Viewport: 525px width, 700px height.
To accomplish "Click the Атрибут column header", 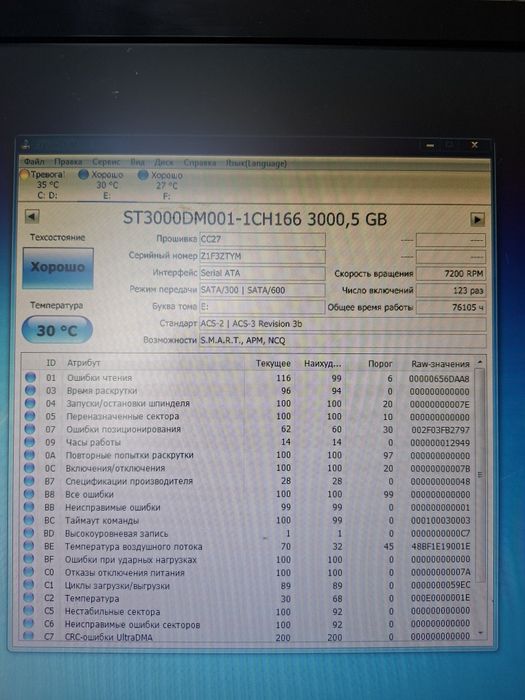I will click(x=83, y=363).
